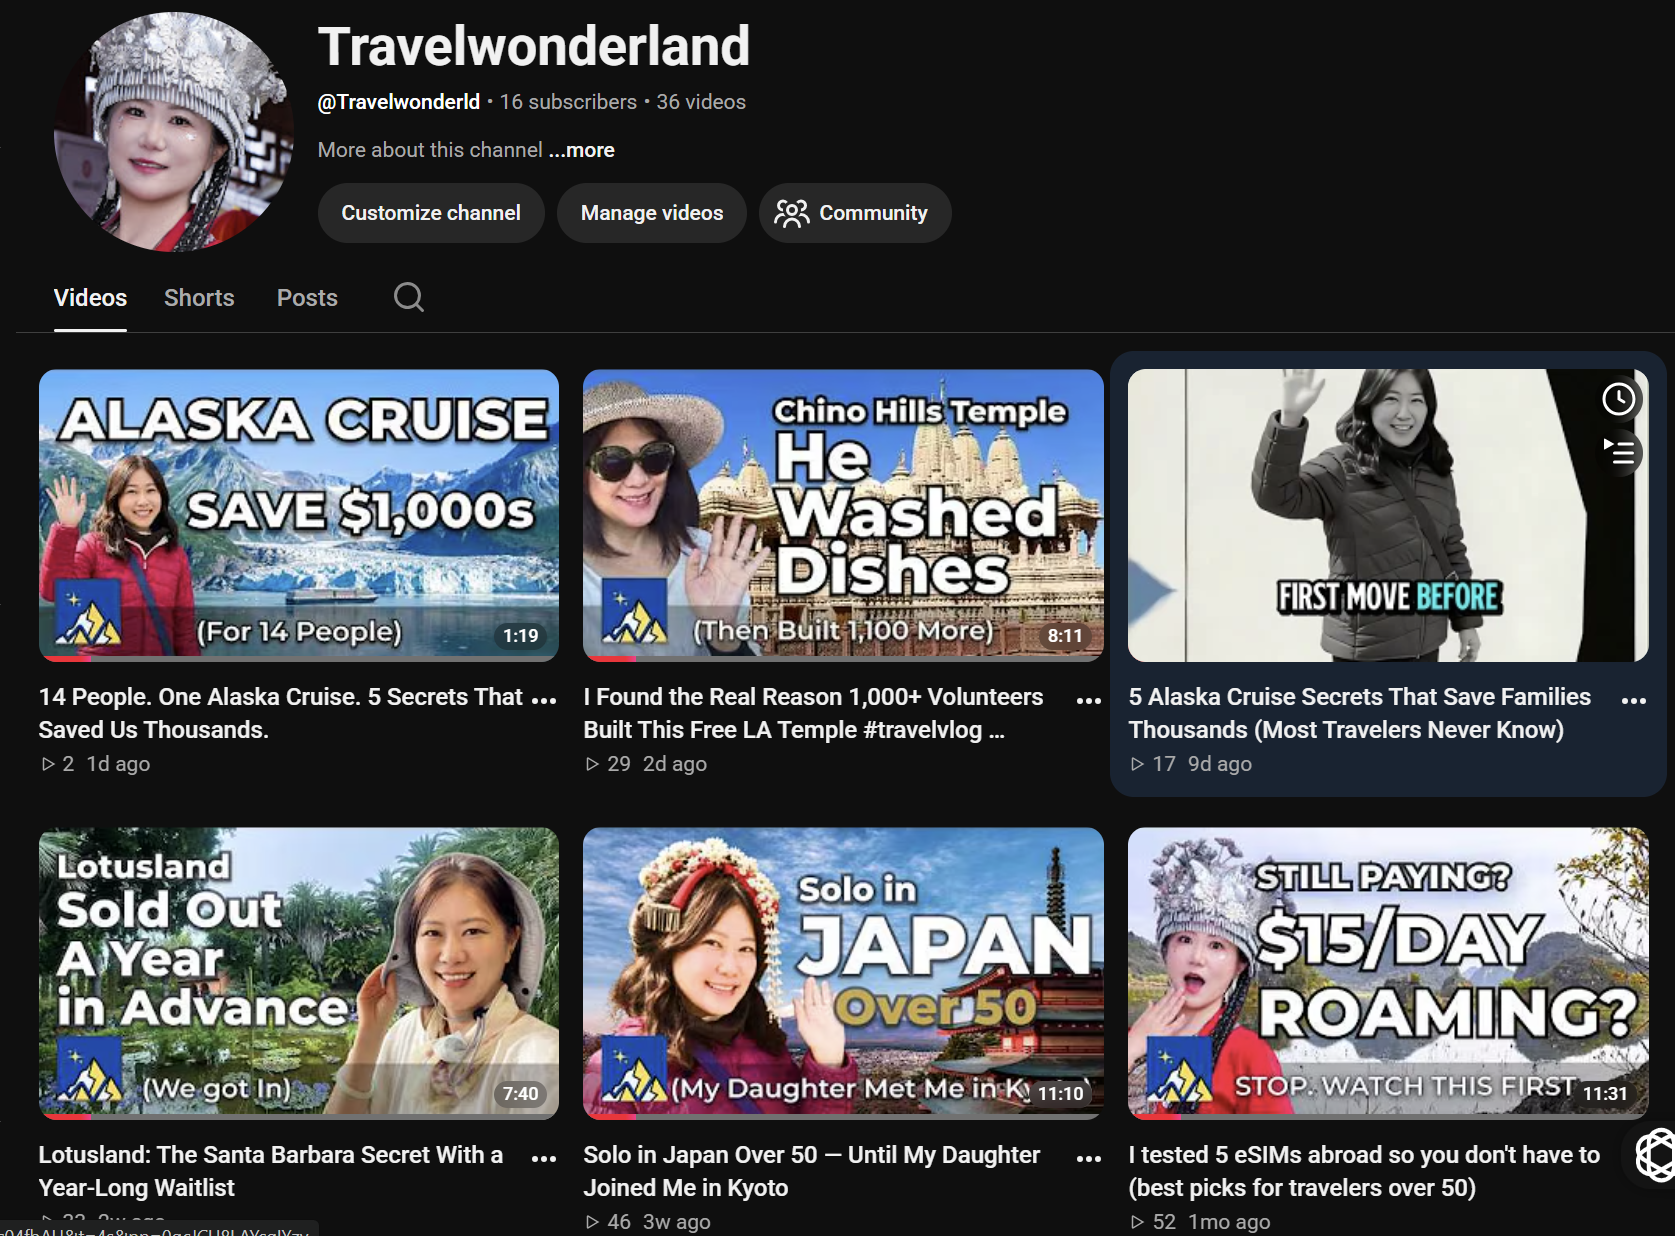
Task: Open title Solo in Japan Over 50
Action: pos(812,1171)
